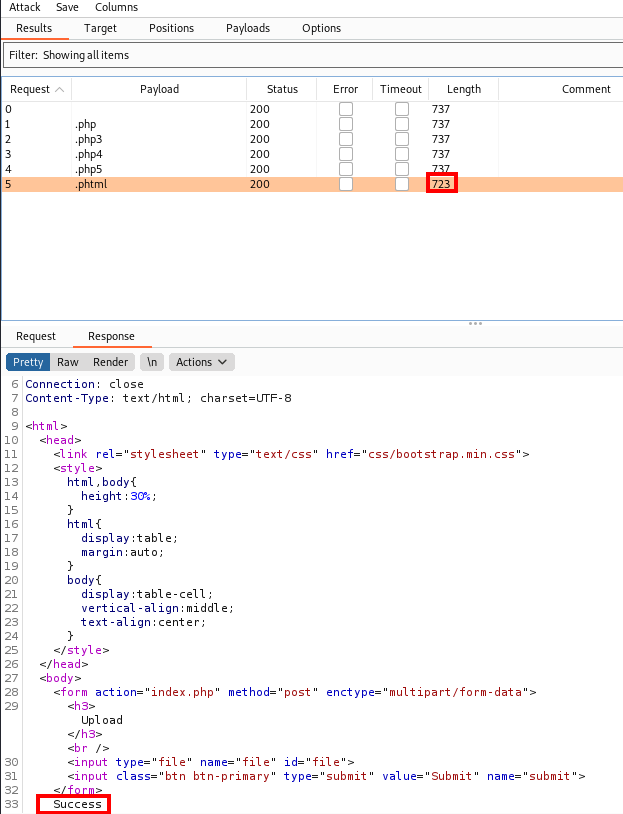Switch to Raw view
Image resolution: width=623 pixels, height=814 pixels.
coord(68,362)
